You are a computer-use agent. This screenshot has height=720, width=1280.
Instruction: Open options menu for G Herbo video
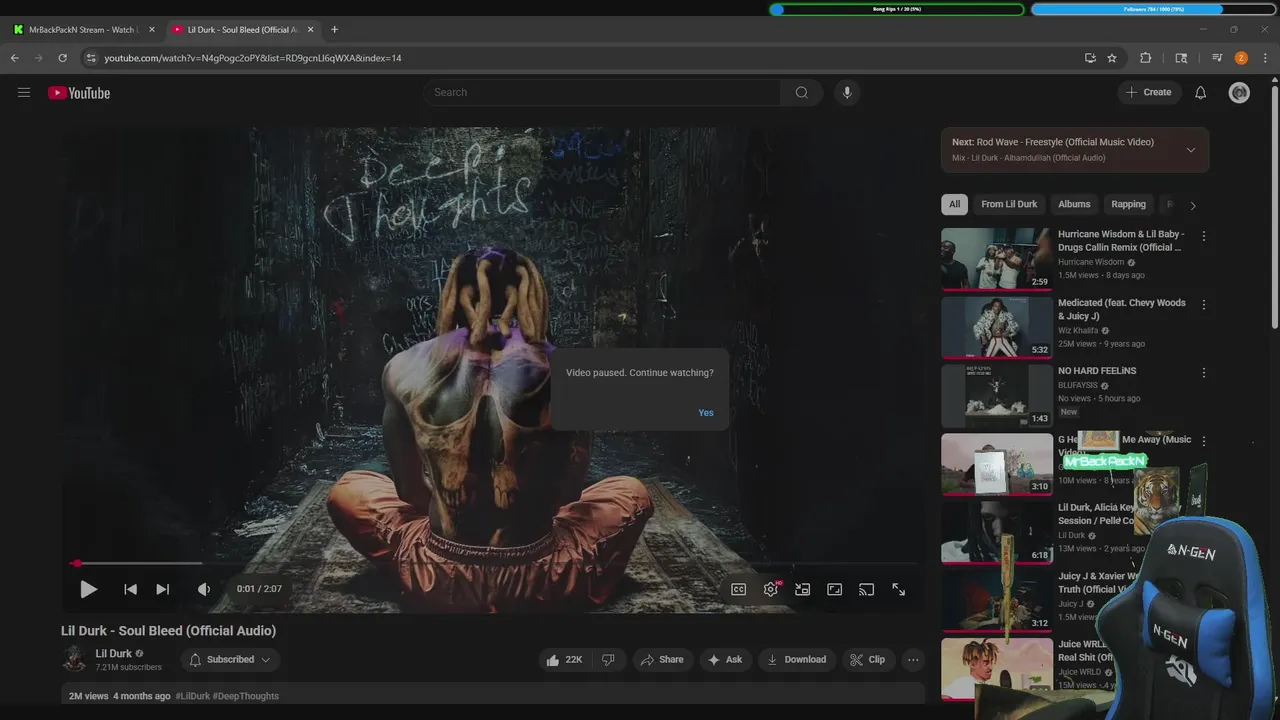tap(1203, 441)
